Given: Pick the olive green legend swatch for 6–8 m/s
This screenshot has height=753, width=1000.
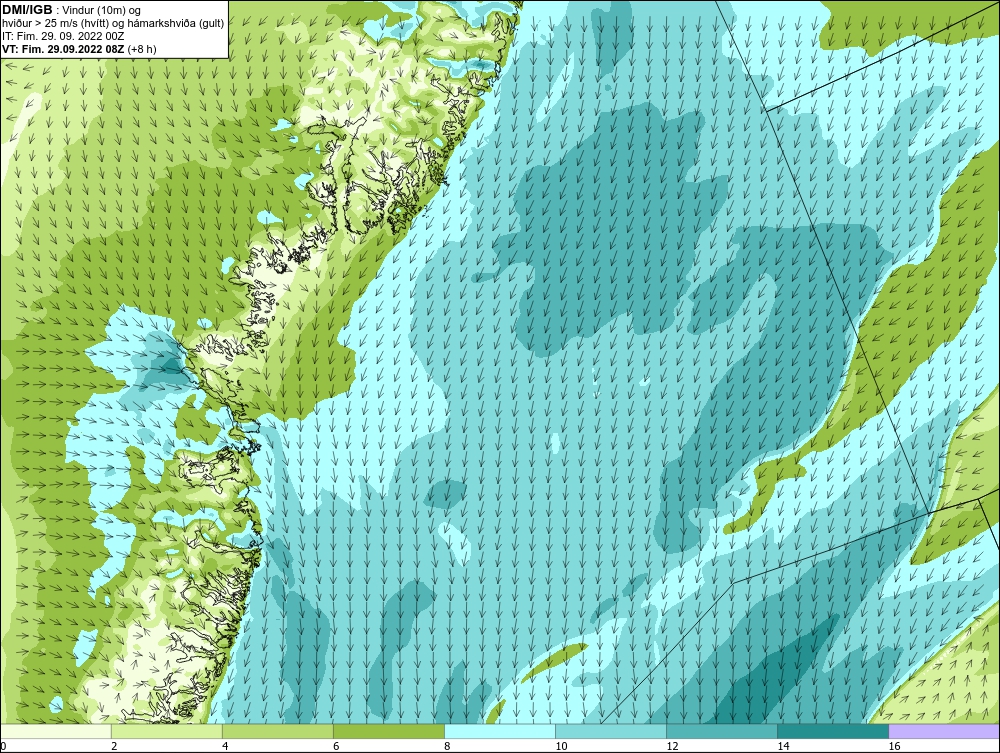Looking at the screenshot, I should tap(388, 731).
